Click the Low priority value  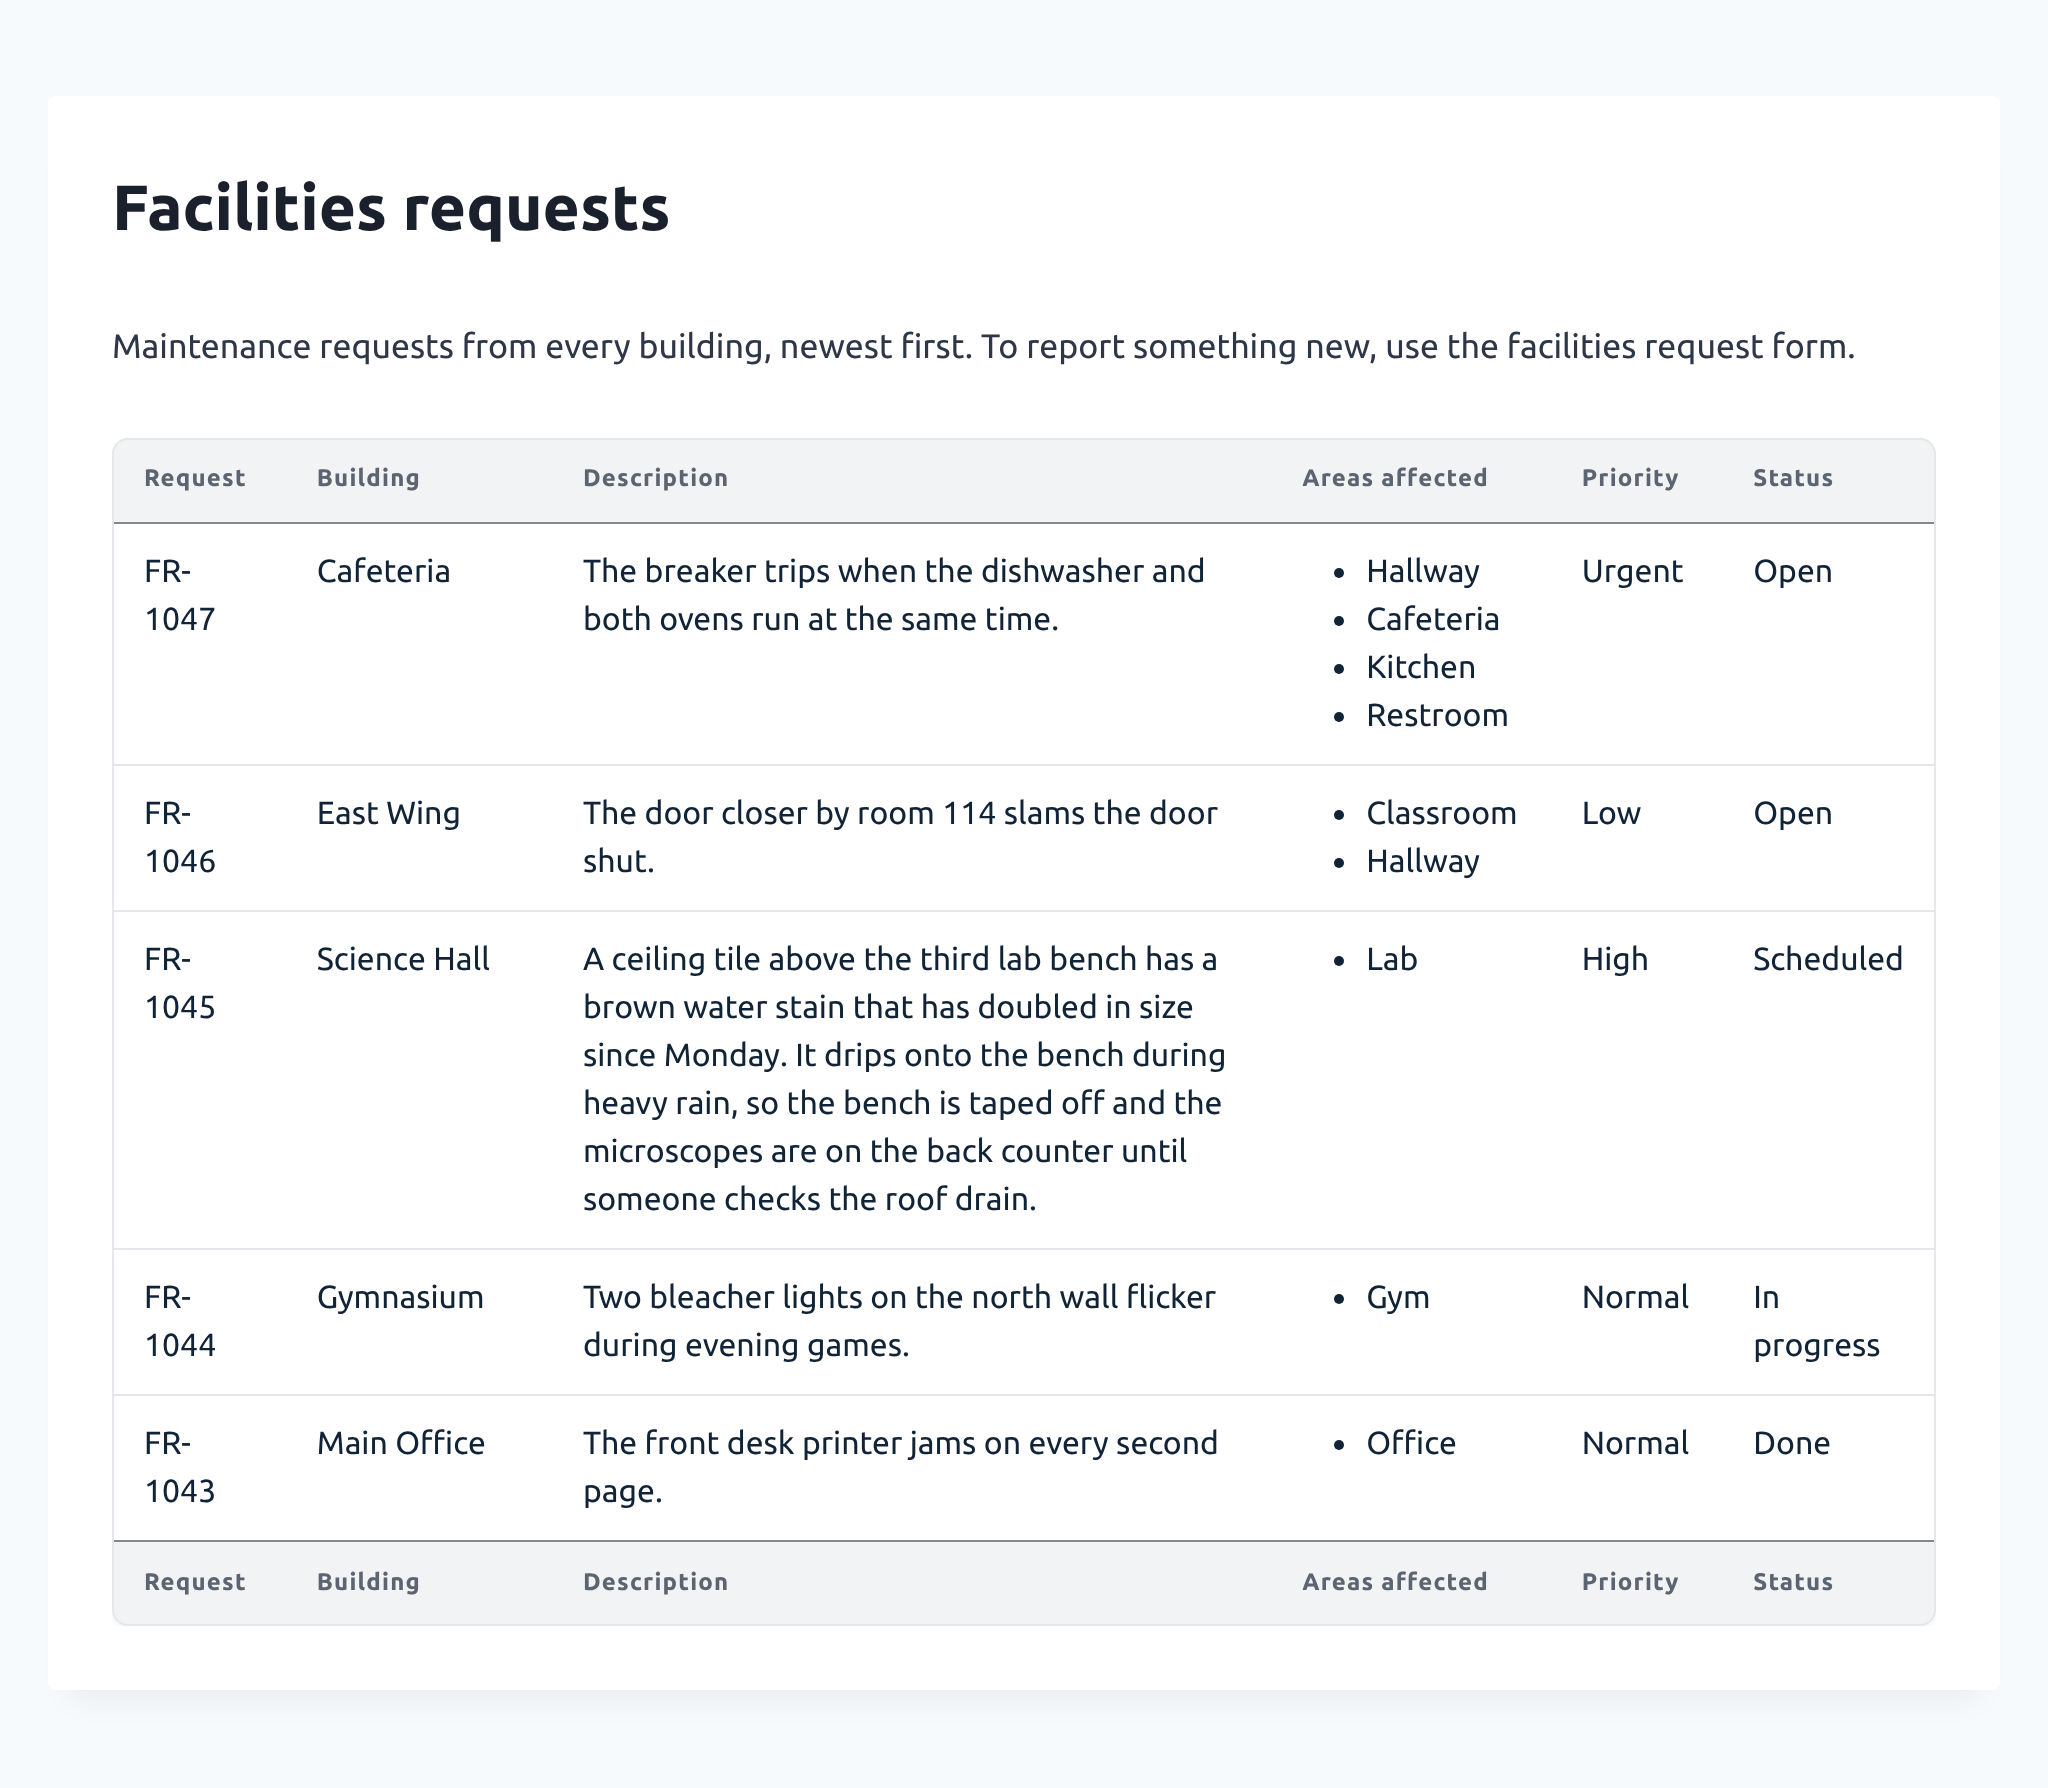point(1611,813)
